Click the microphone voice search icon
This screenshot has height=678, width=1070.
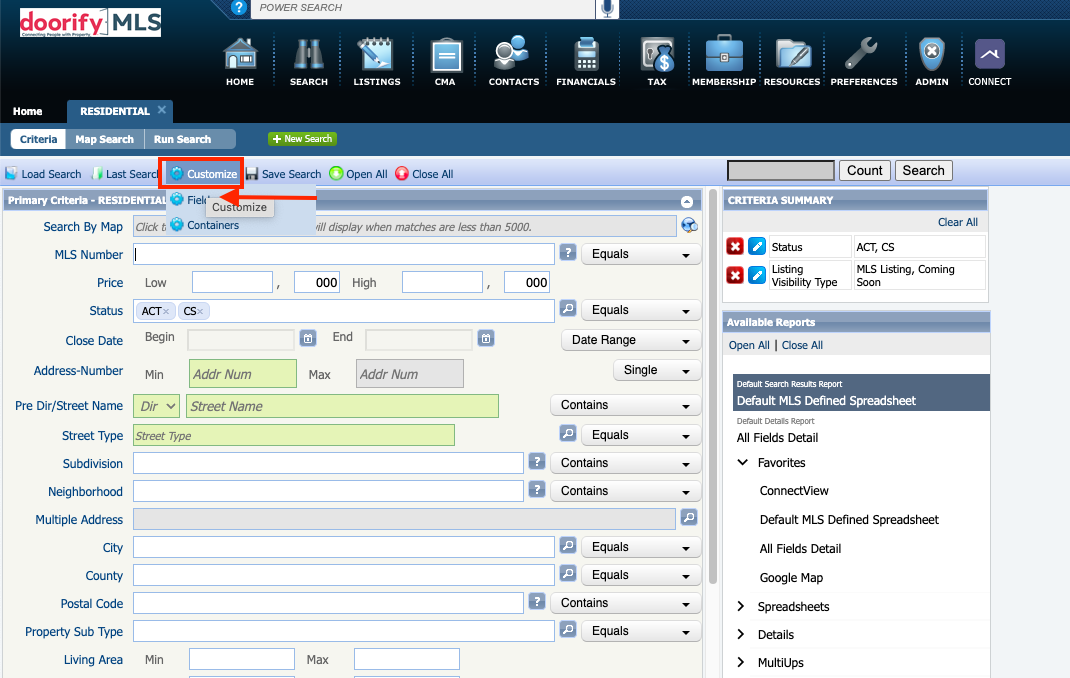click(607, 9)
